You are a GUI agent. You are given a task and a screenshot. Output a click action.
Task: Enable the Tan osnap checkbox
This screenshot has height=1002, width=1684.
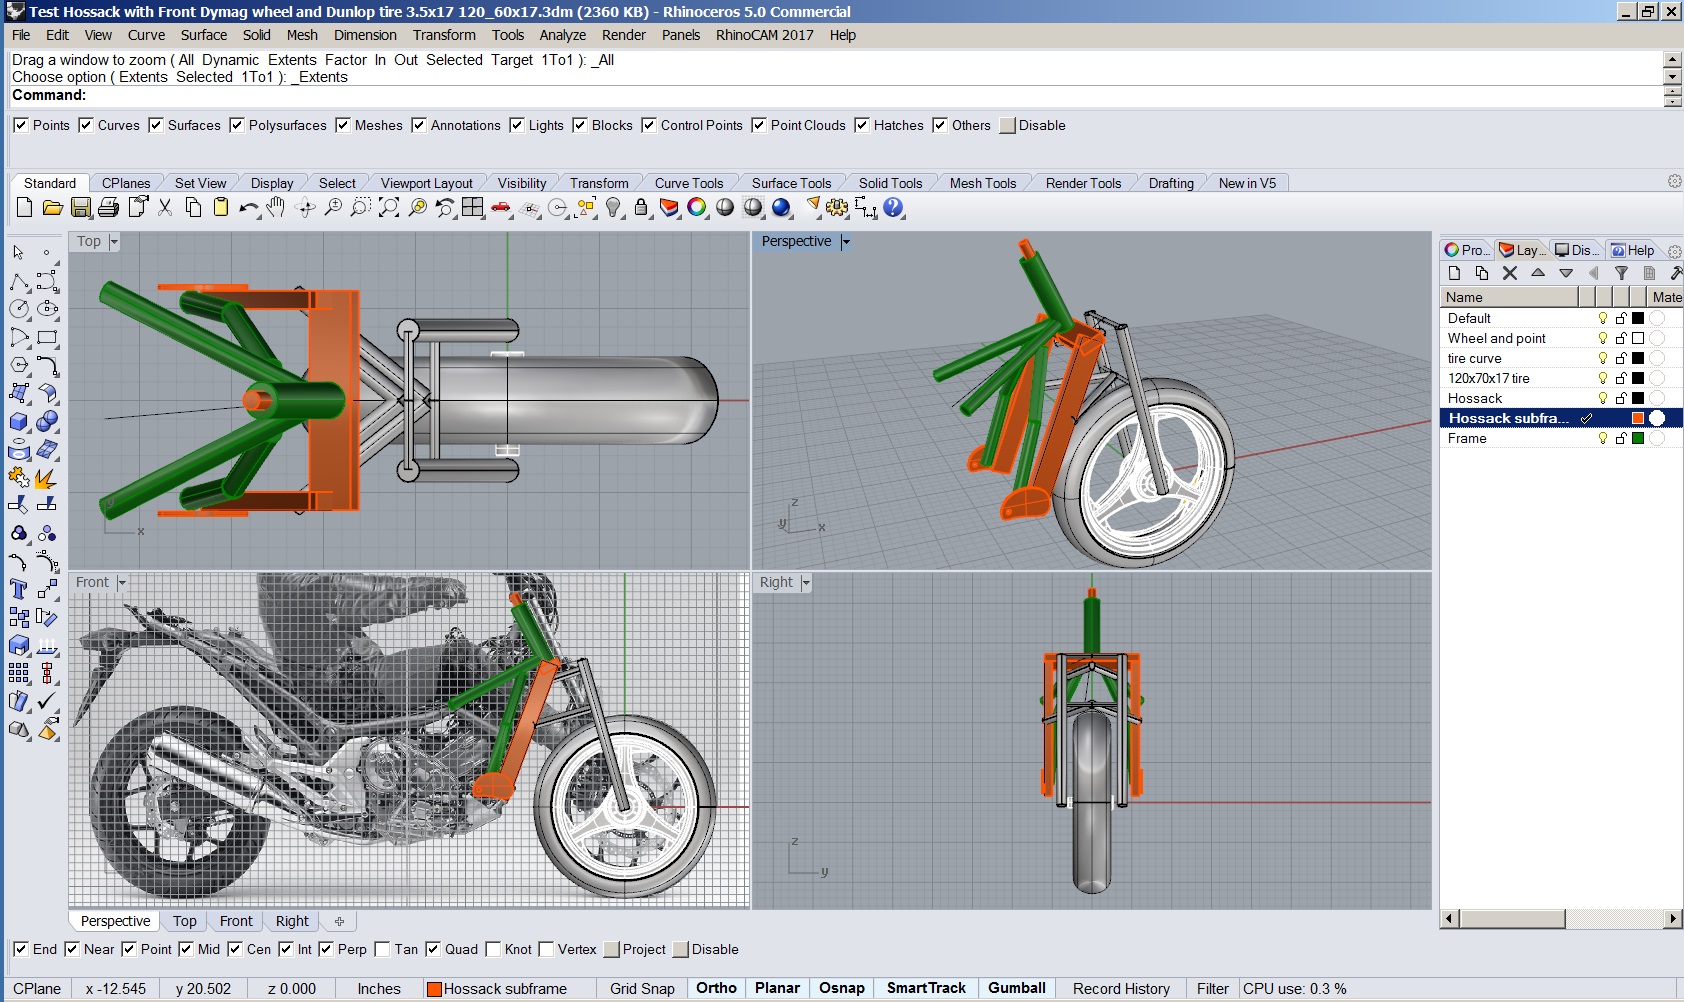point(382,949)
